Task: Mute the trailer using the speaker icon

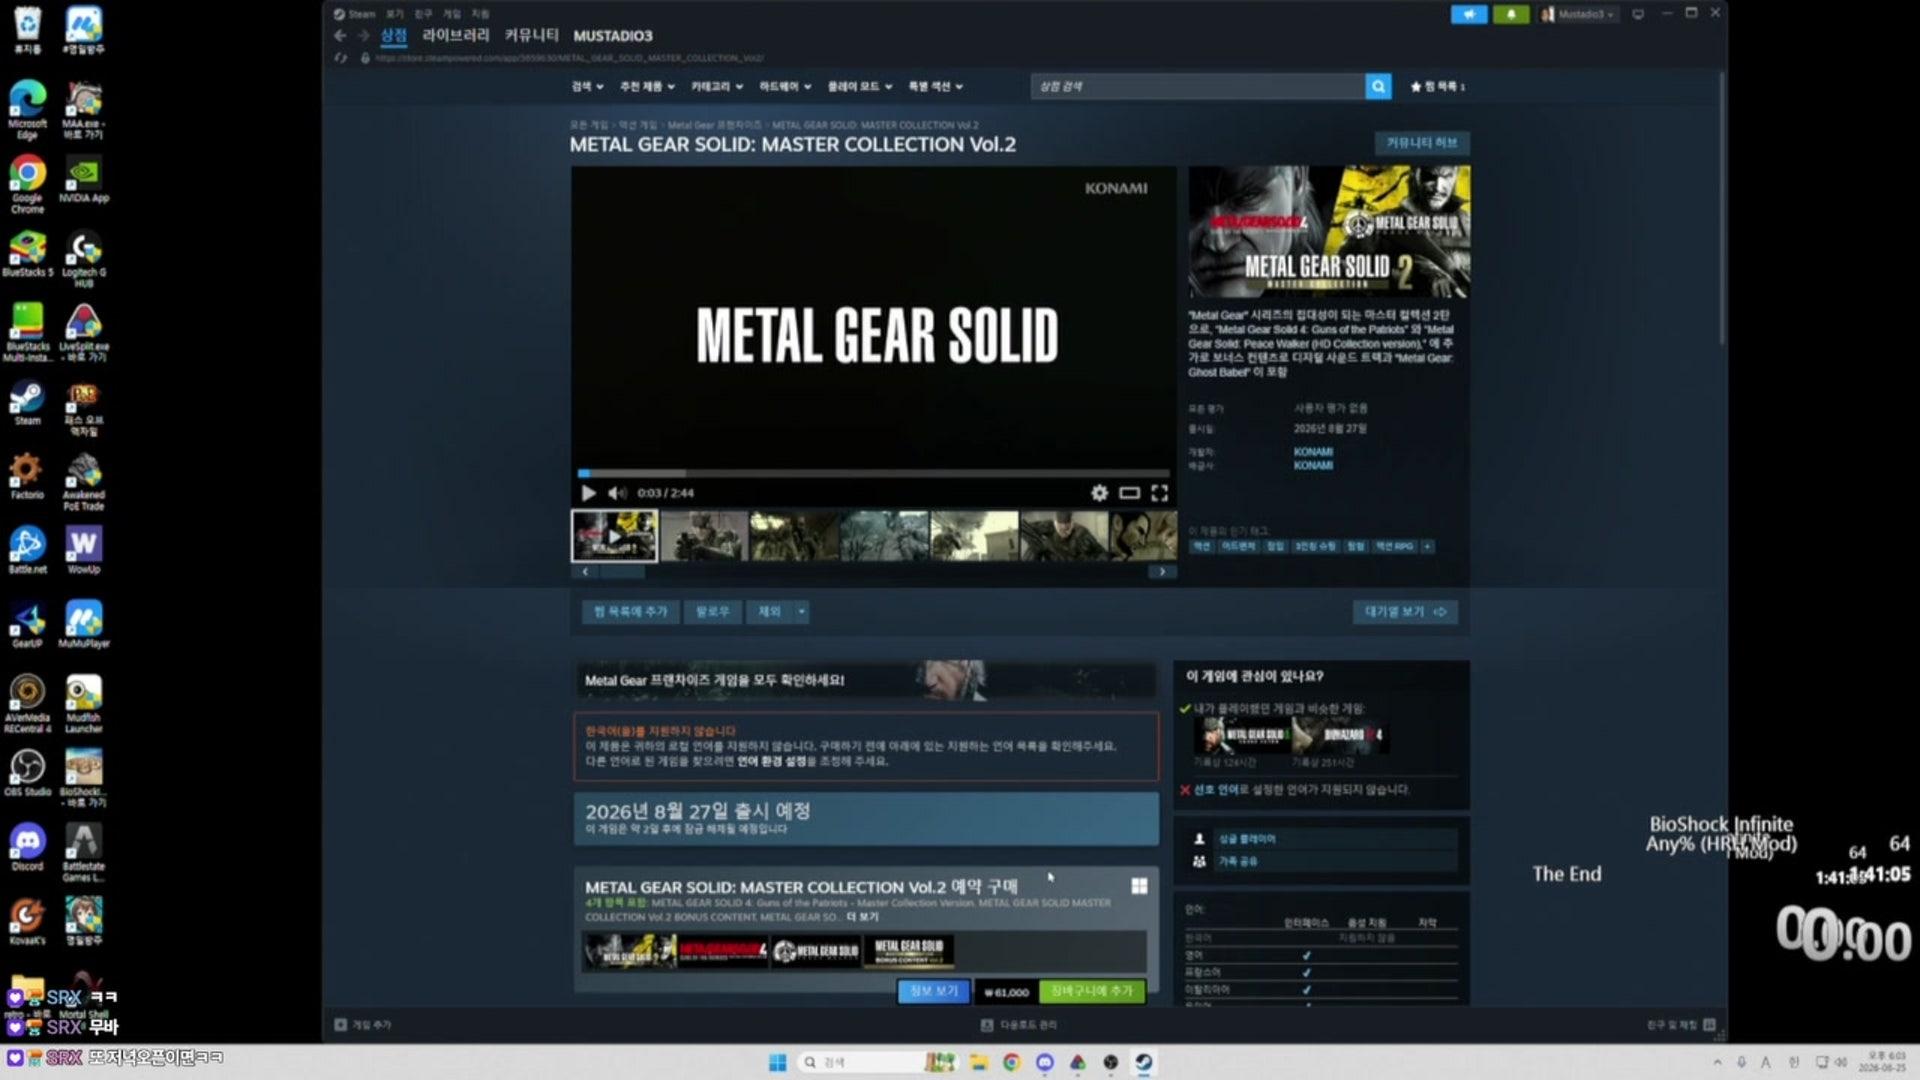Action: 617,493
